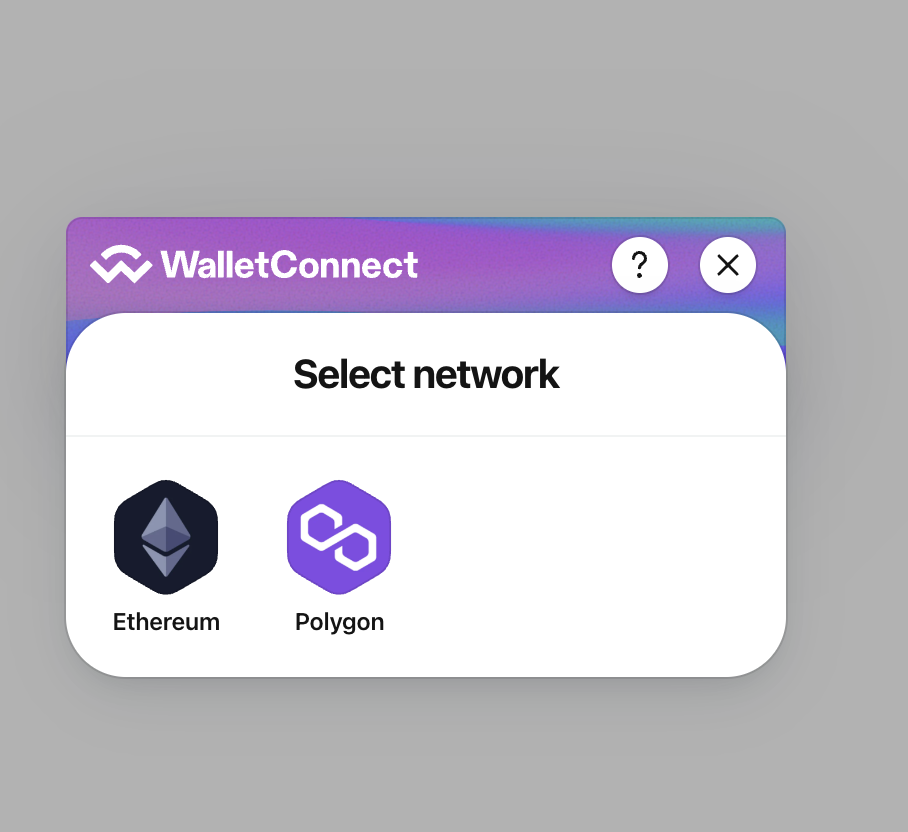
Task: Open help via the question mark button
Action: tap(640, 265)
